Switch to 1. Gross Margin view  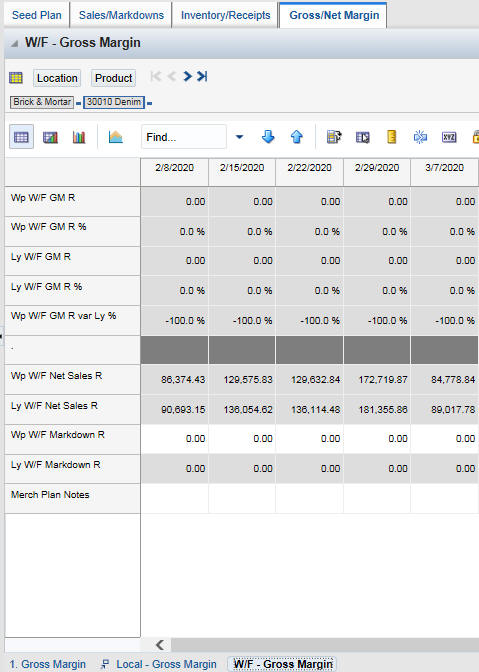48,664
